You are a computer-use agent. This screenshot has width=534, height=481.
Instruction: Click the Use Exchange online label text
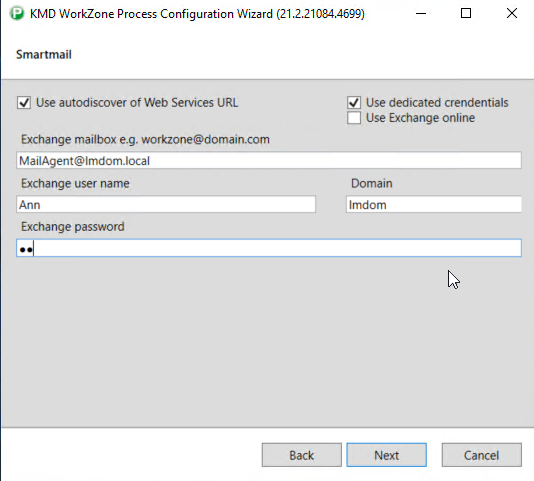(x=420, y=118)
